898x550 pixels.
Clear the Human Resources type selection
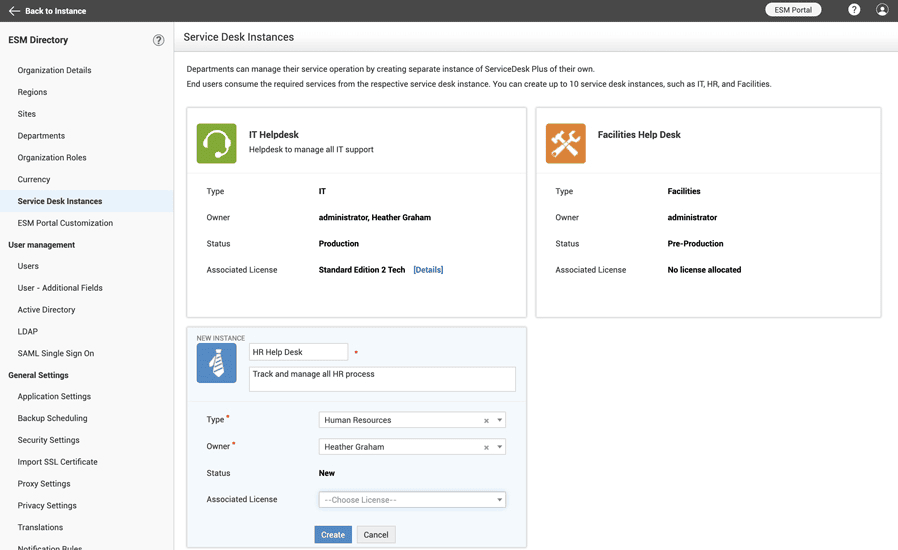point(486,421)
